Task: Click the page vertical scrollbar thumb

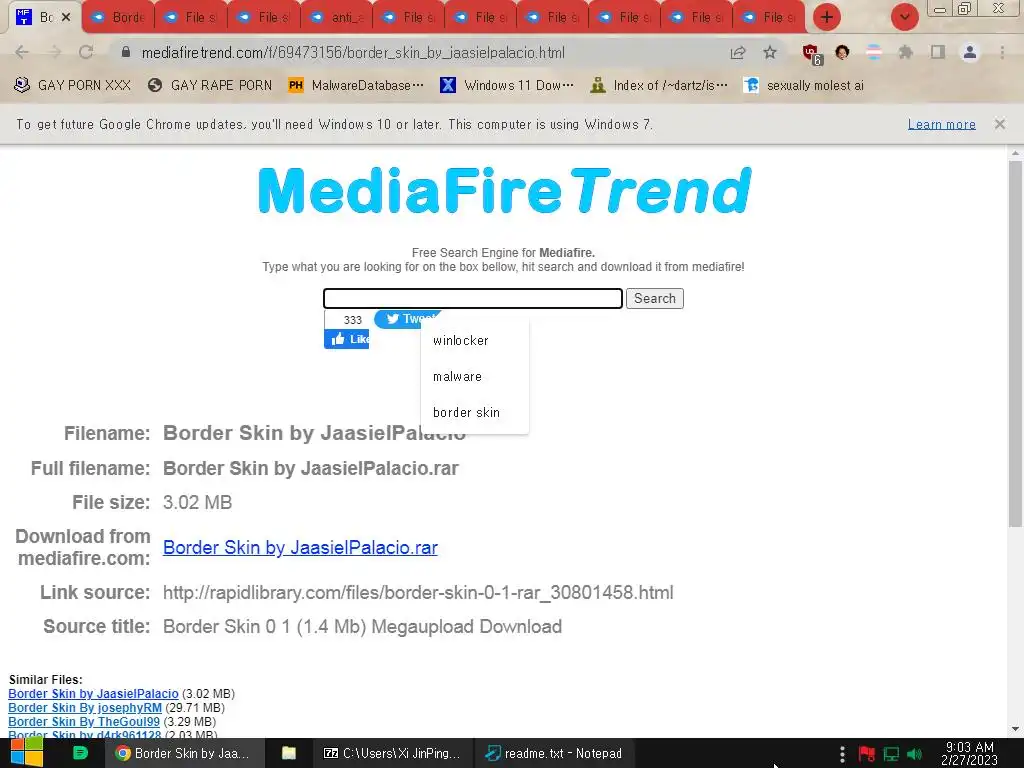Action: coord(1015,344)
